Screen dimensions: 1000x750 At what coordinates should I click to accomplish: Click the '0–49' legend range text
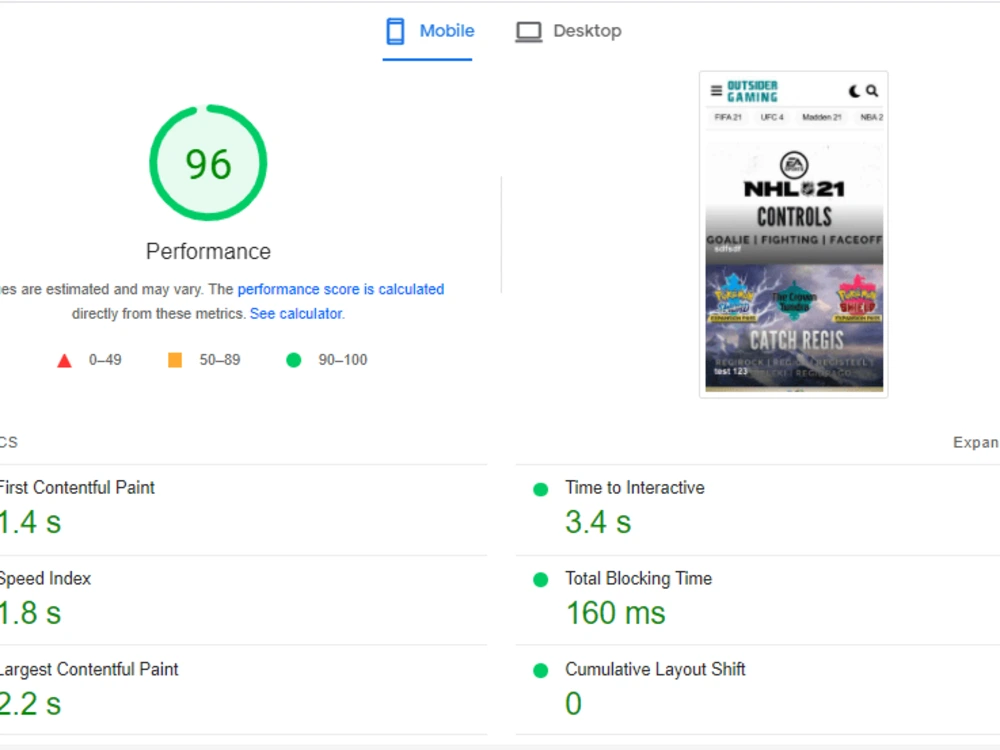pos(105,360)
